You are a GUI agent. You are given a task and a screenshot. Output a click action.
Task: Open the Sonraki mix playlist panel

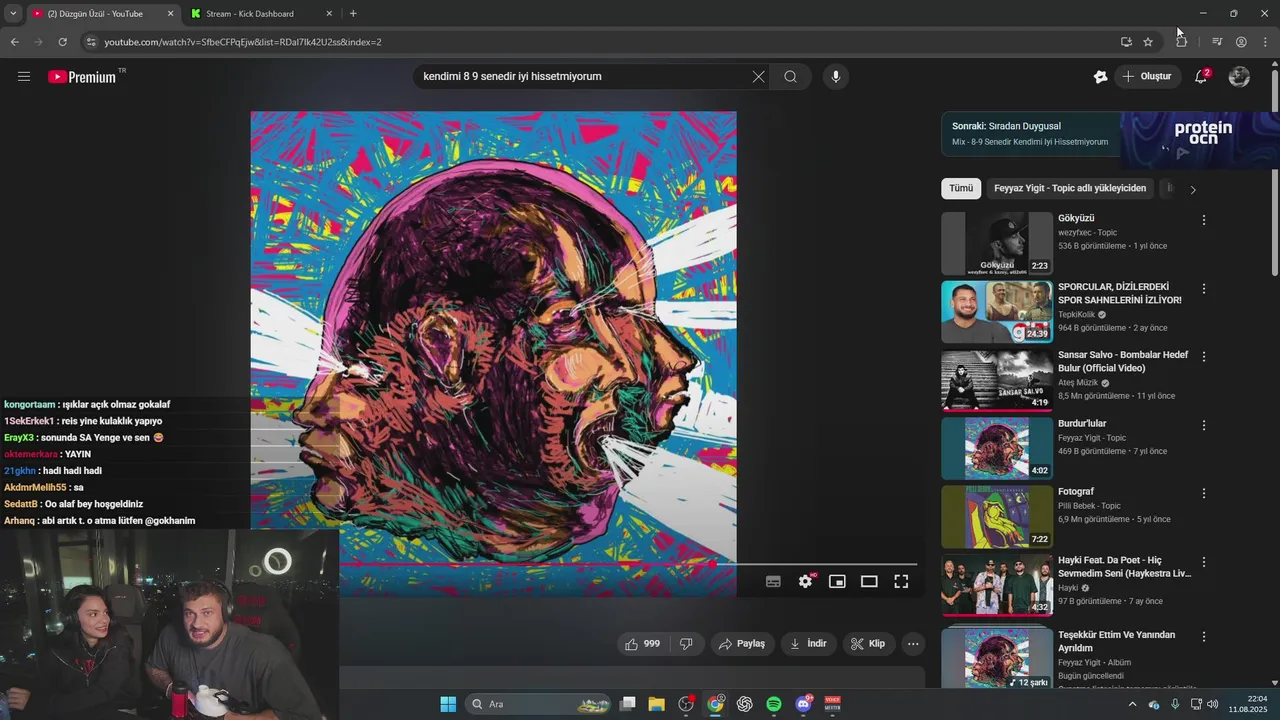point(1030,134)
